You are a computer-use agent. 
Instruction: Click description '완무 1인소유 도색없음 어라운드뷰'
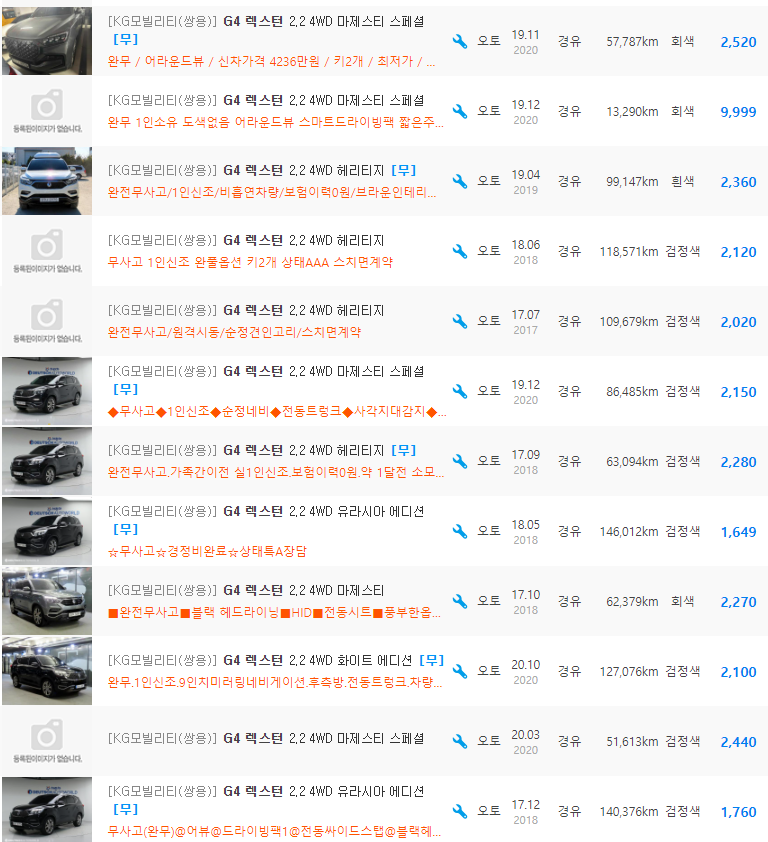[x=276, y=122]
